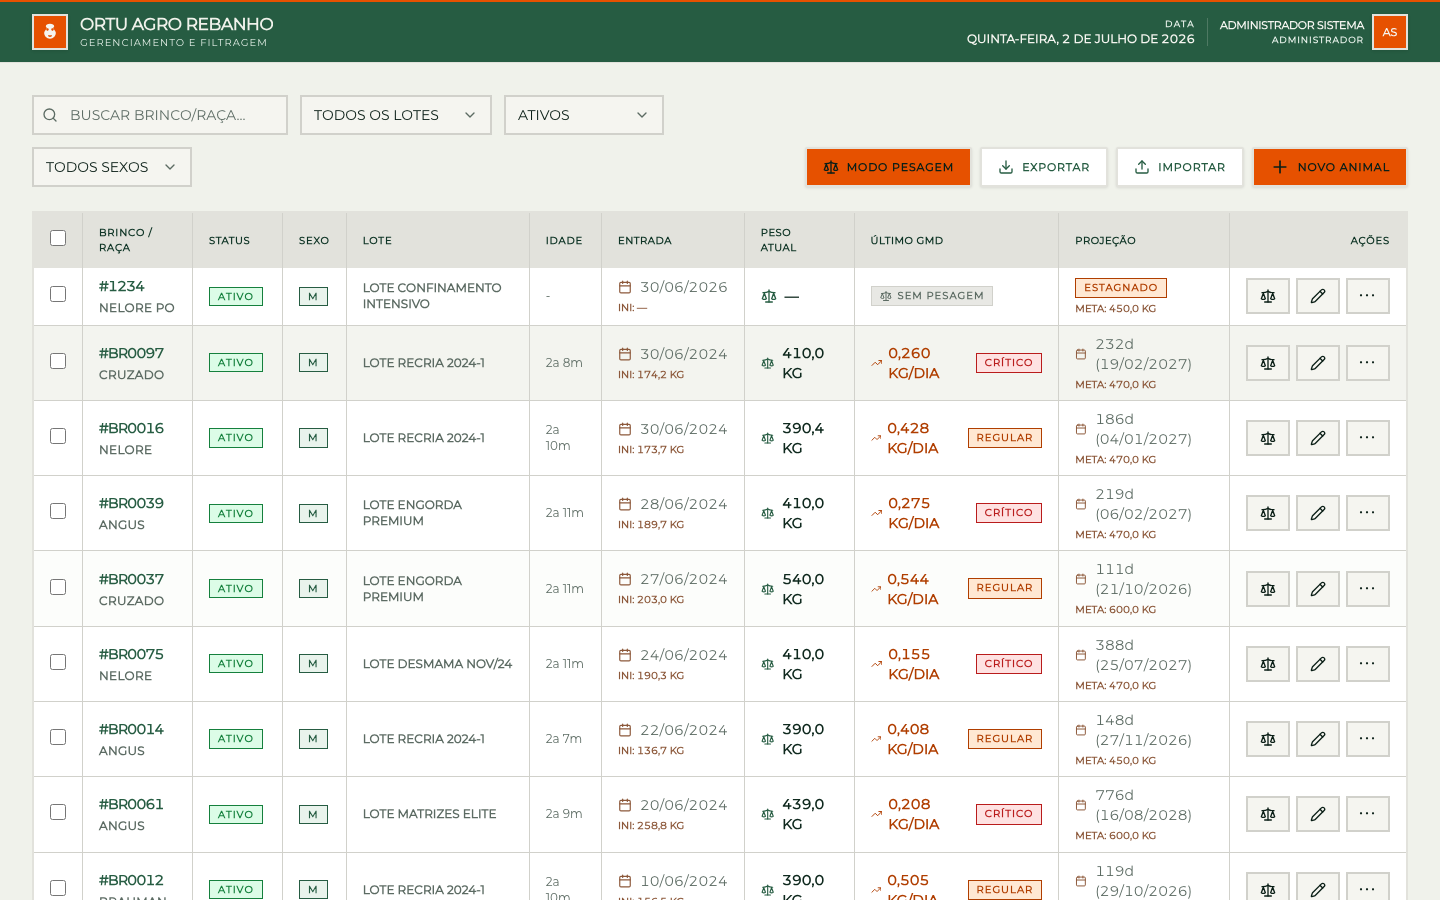
Task: Expand the Ativos status filter
Action: [584, 115]
